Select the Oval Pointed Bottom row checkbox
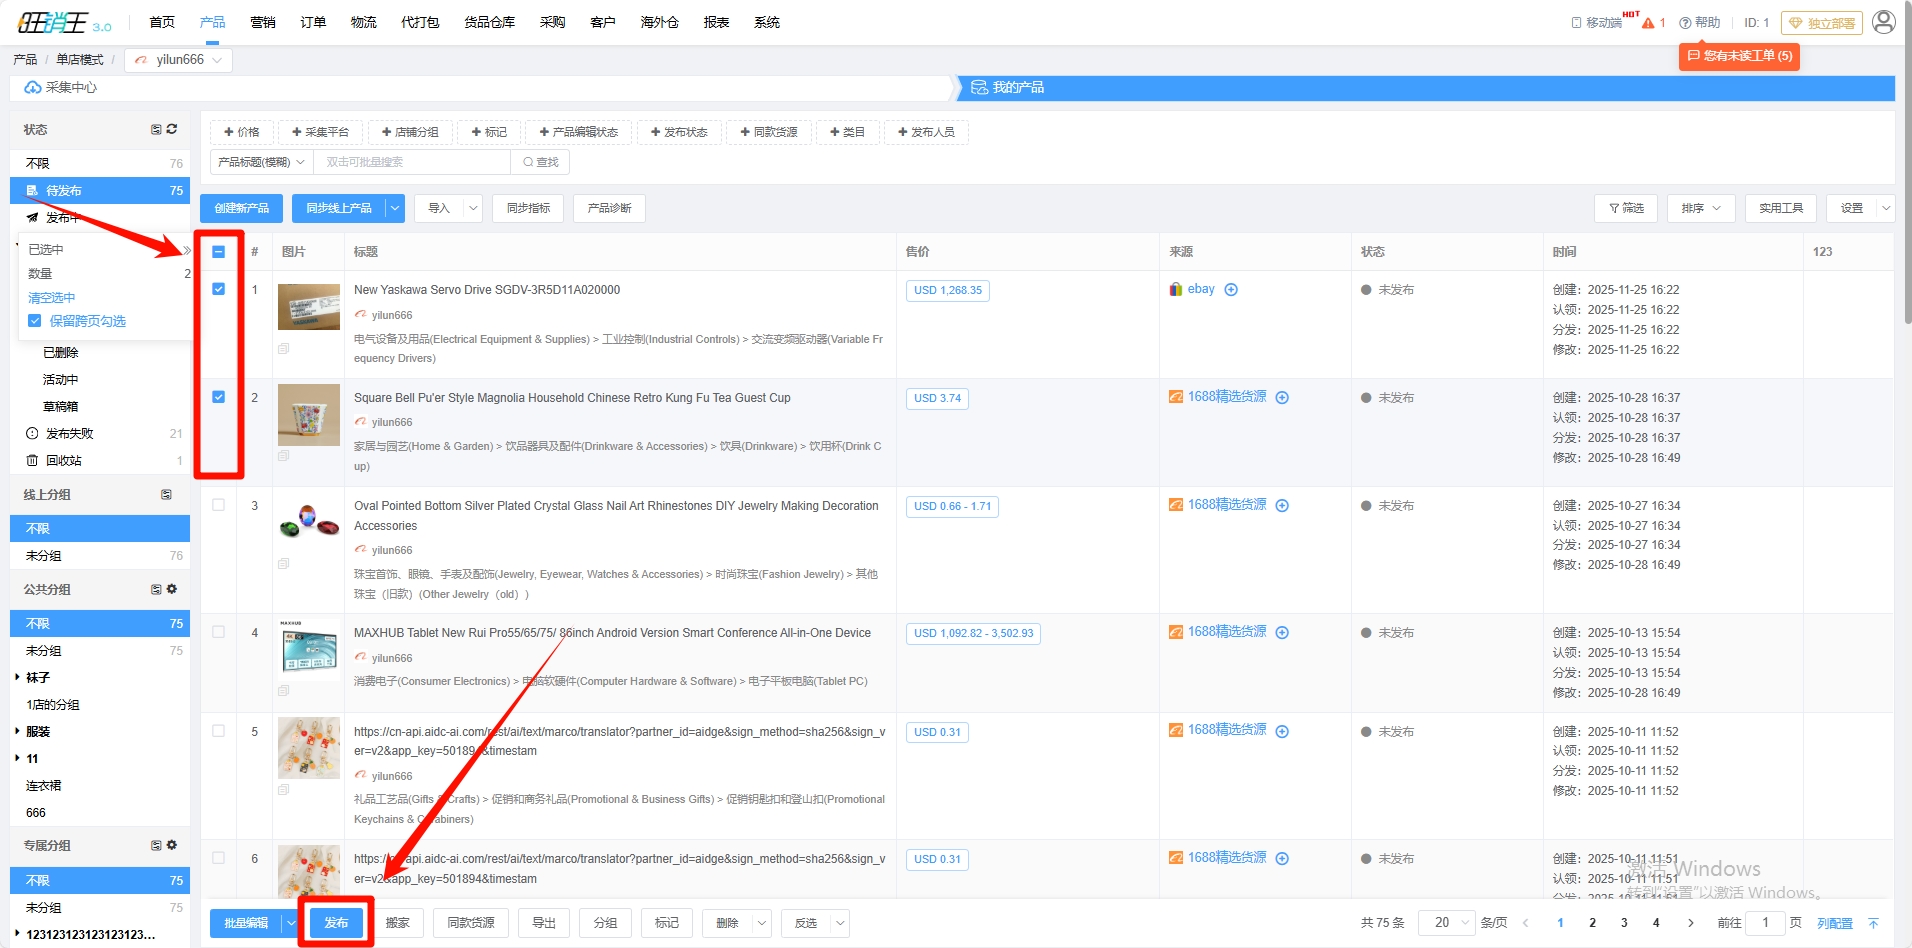The width and height of the screenshot is (1912, 948). click(219, 505)
